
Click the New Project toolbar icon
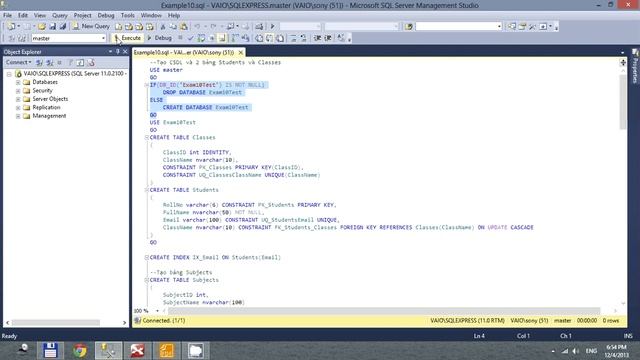[11, 27]
